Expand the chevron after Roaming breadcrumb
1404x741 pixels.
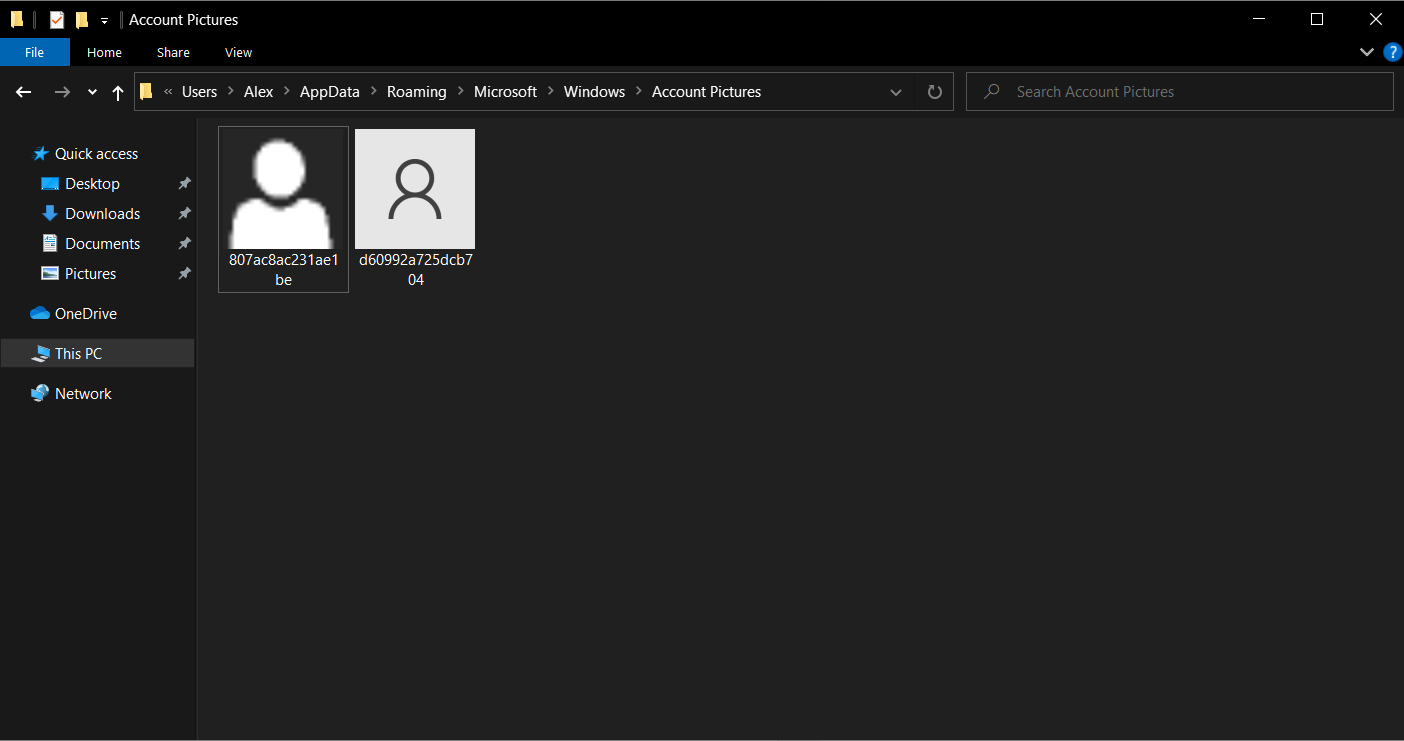461,92
